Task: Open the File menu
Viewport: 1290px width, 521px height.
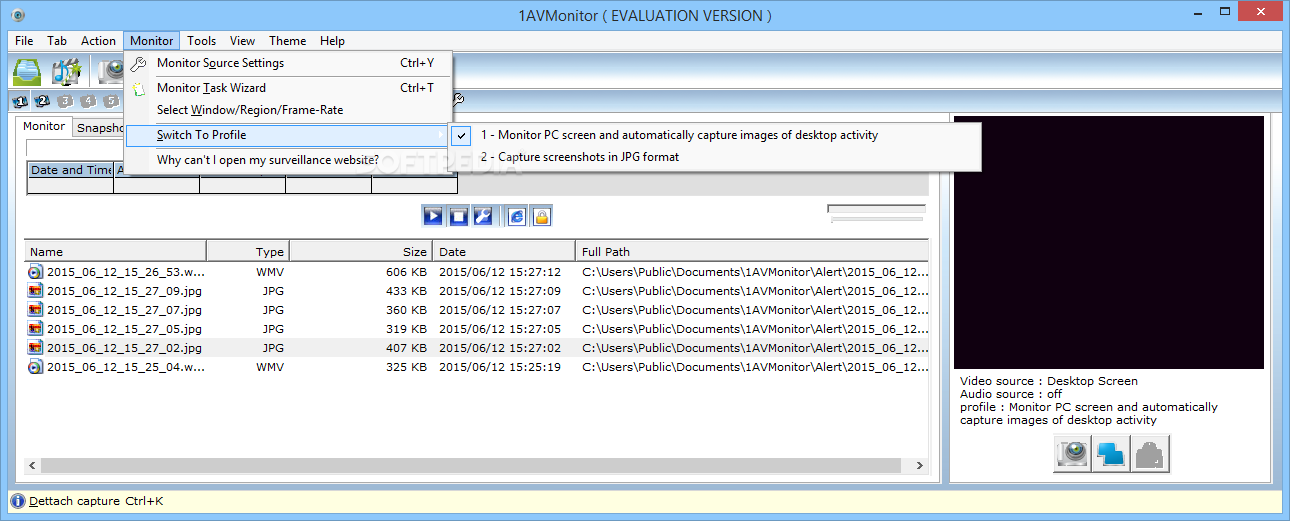Action: pos(25,41)
